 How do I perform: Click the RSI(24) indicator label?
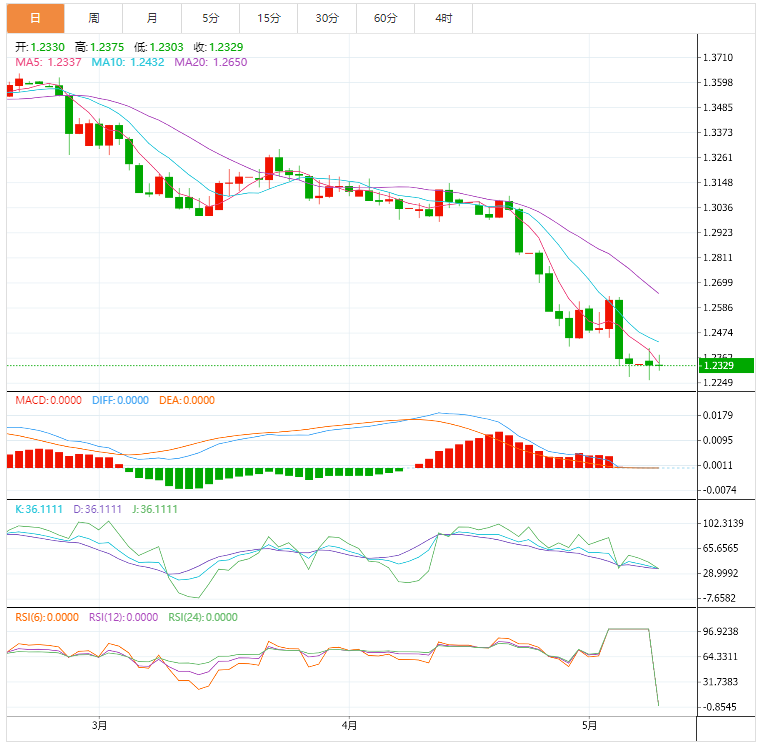click(203, 617)
